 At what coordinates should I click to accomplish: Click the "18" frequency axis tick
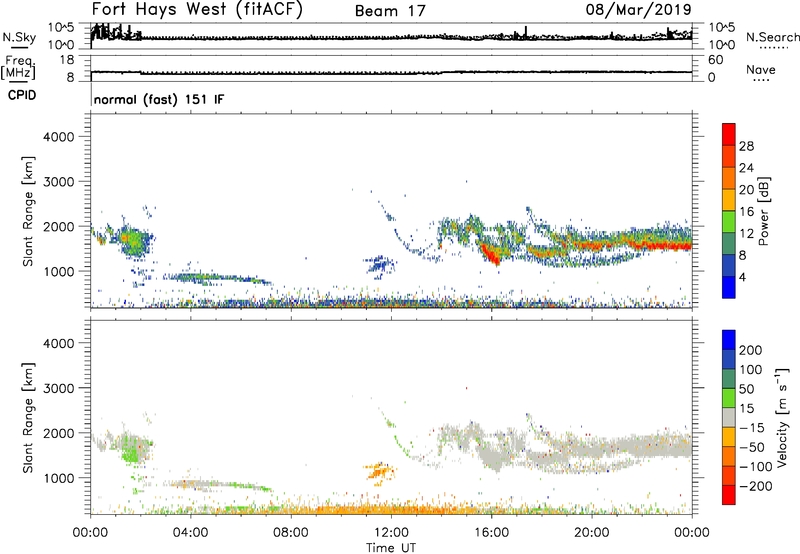point(67,60)
